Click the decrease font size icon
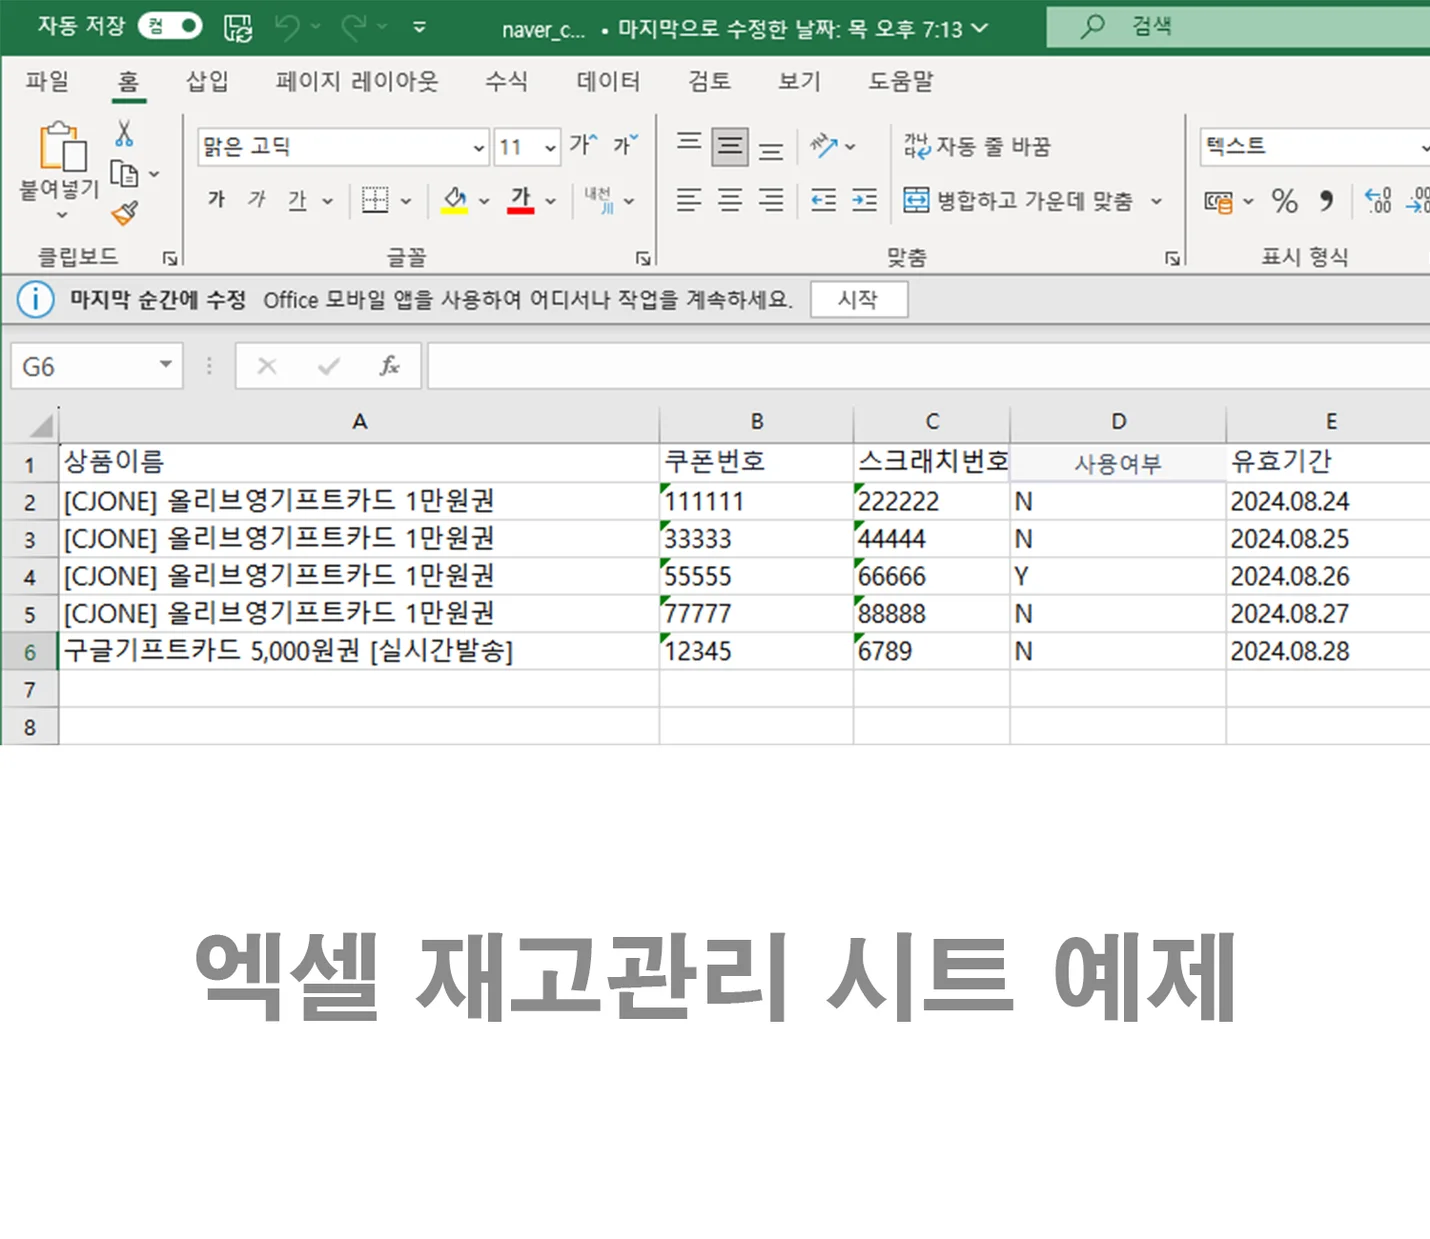Viewport: 1430px width, 1239px height. click(625, 146)
